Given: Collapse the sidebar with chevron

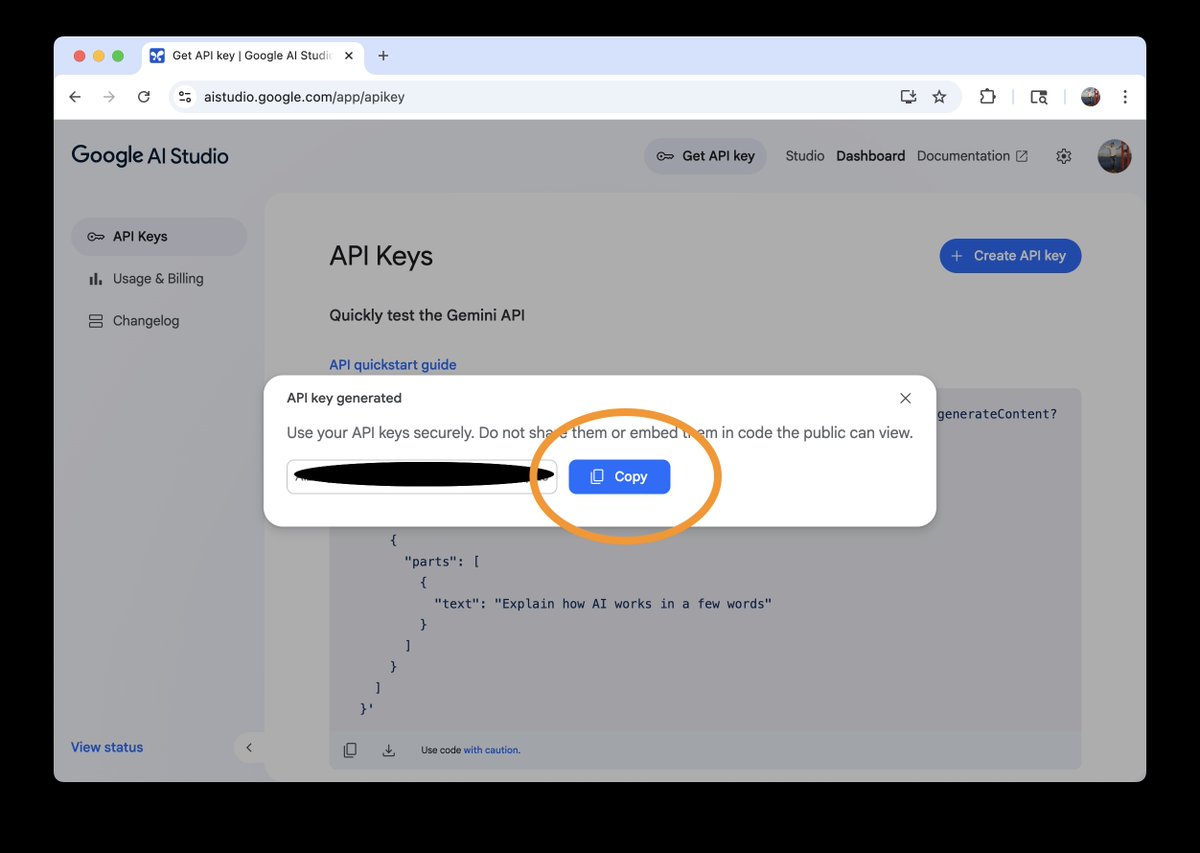Looking at the screenshot, I should coord(249,747).
